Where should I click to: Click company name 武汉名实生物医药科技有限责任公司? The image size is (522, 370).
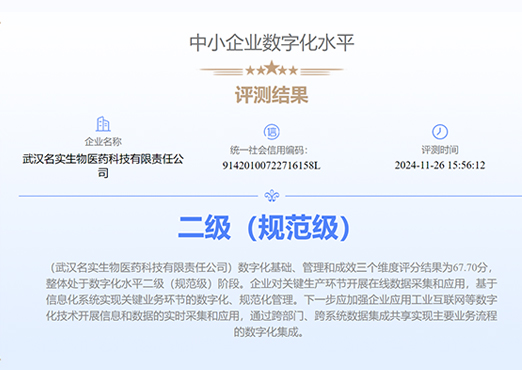[x=103, y=166]
